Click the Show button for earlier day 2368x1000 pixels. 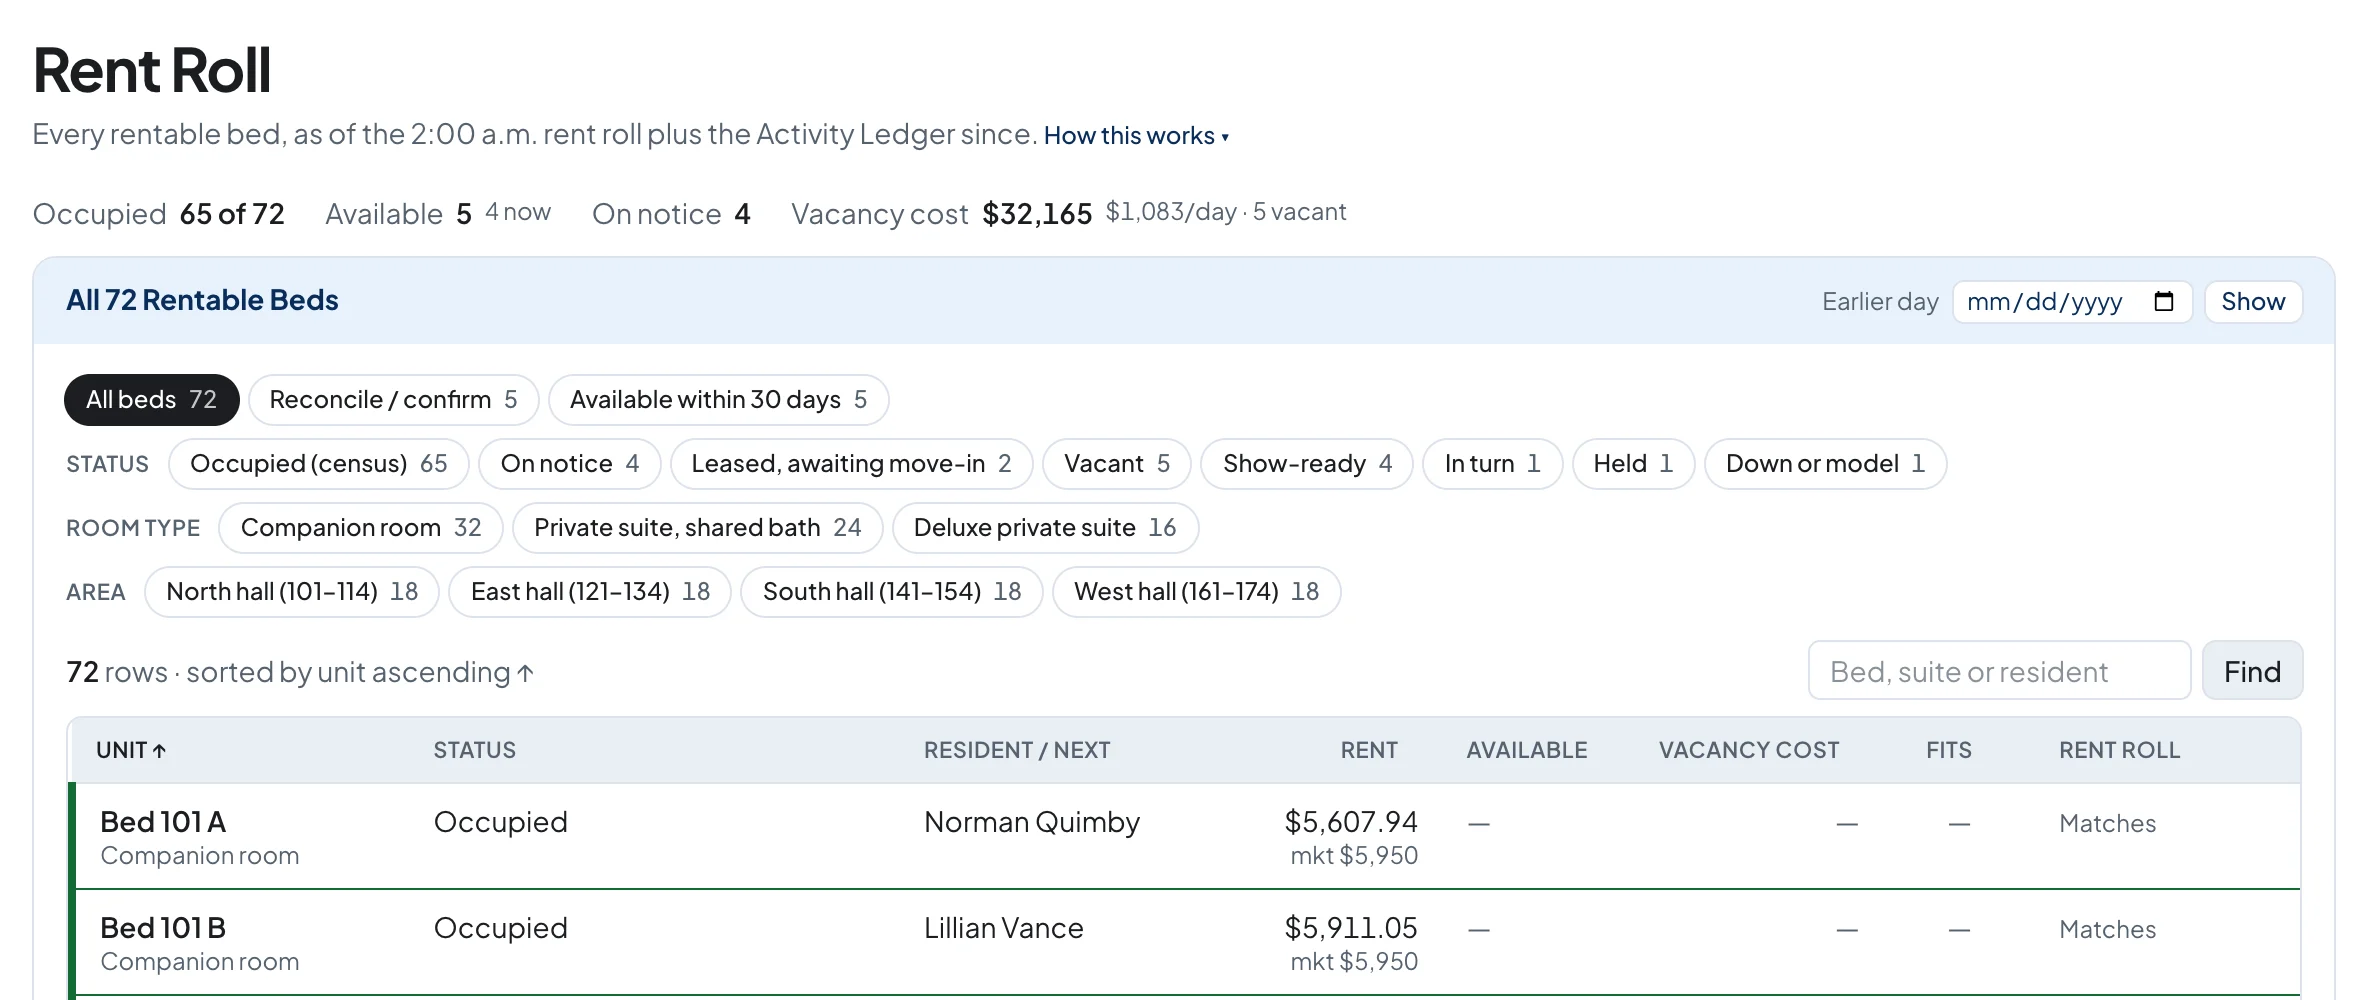coord(2253,302)
